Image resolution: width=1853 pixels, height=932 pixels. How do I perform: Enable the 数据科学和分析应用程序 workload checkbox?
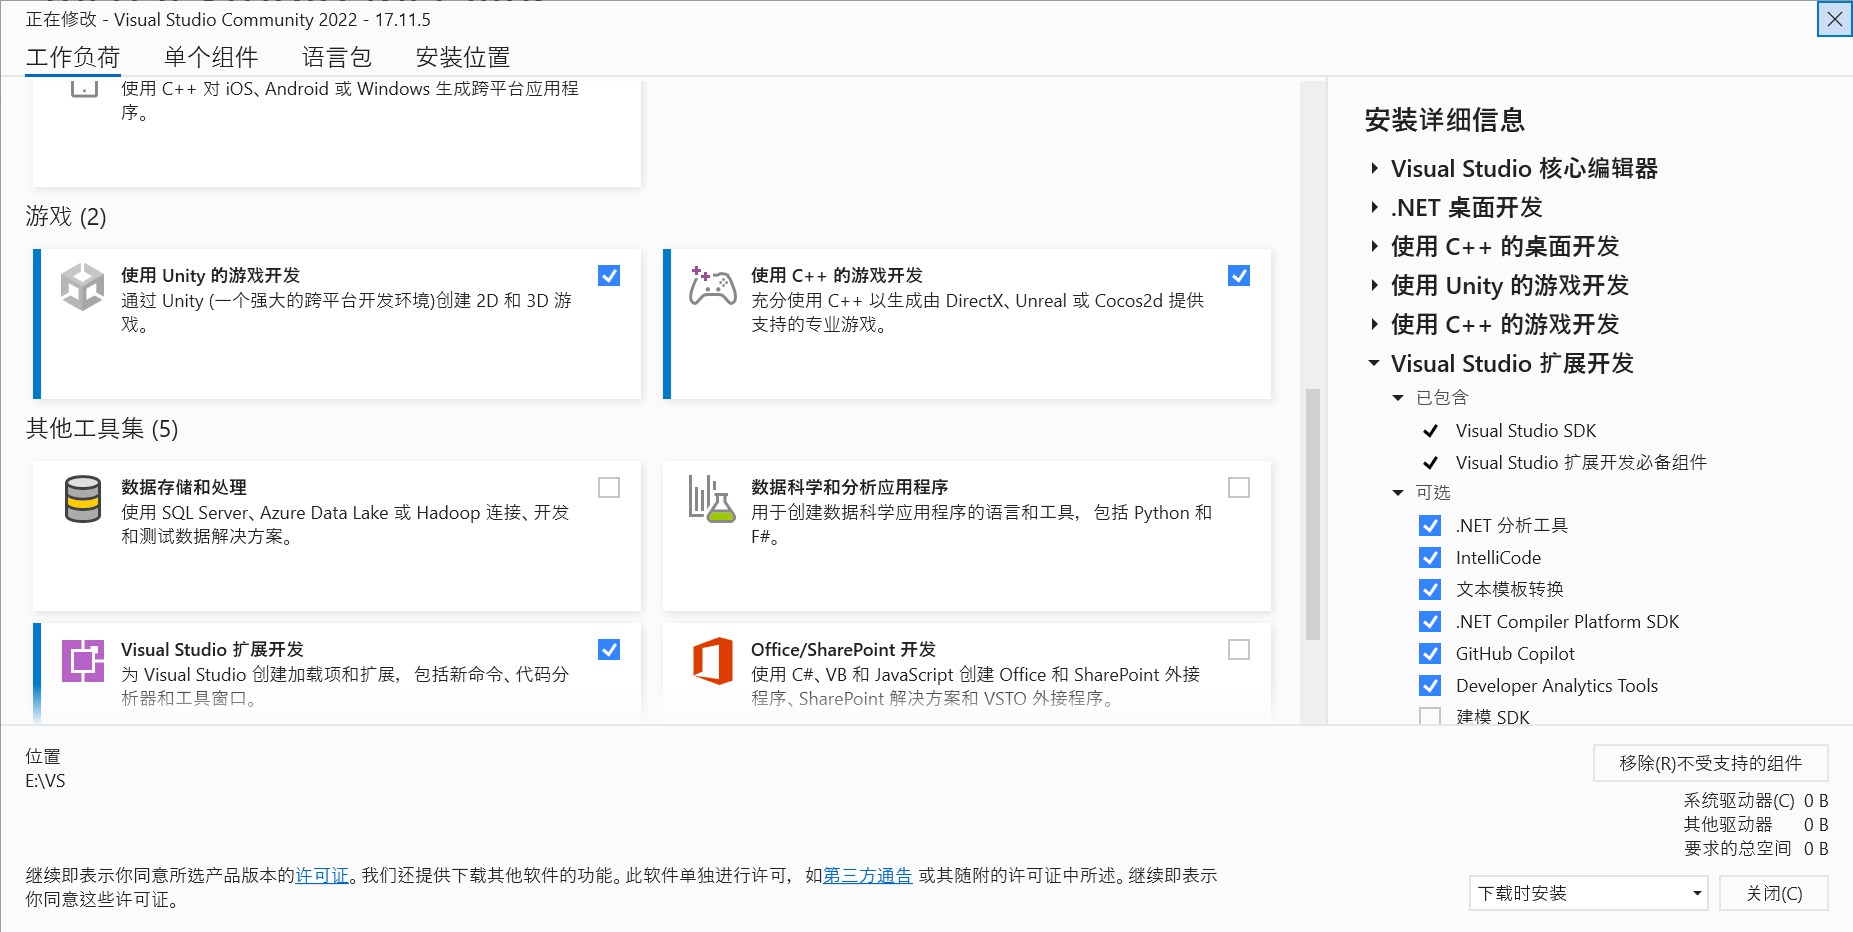point(1239,488)
